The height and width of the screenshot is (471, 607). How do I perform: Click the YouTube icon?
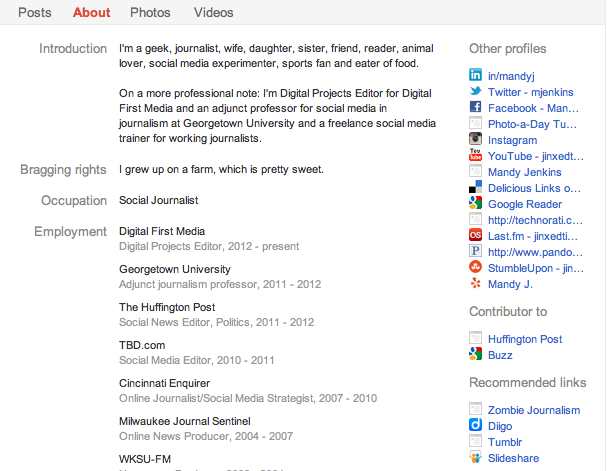(x=476, y=156)
